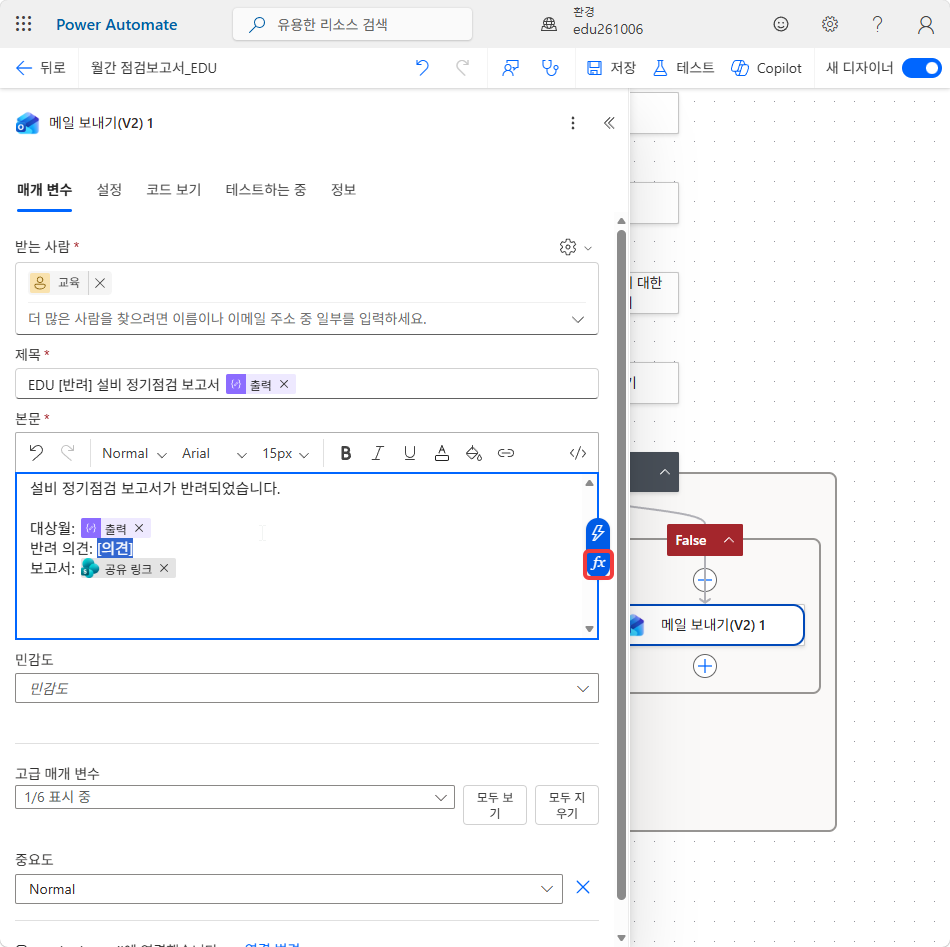The width and height of the screenshot is (950, 947).
Task: Undo in the body editor toolbar
Action: click(36, 453)
